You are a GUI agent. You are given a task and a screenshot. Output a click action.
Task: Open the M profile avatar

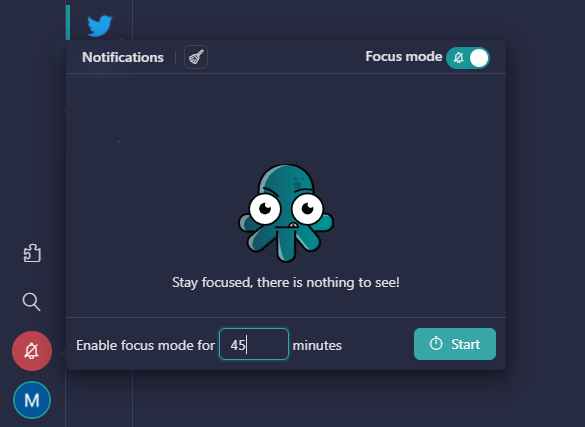[x=32, y=400]
